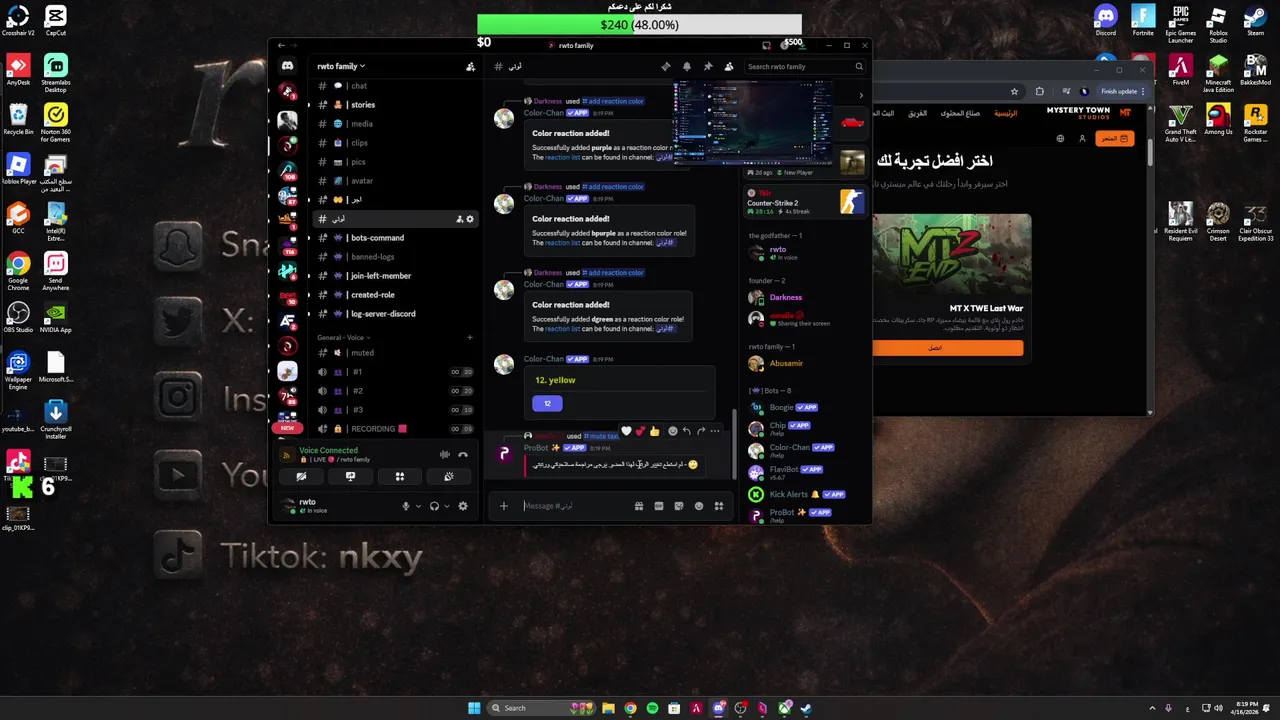1280x720 pixels.
Task: Open Darkness in the member list
Action: (803, 297)
